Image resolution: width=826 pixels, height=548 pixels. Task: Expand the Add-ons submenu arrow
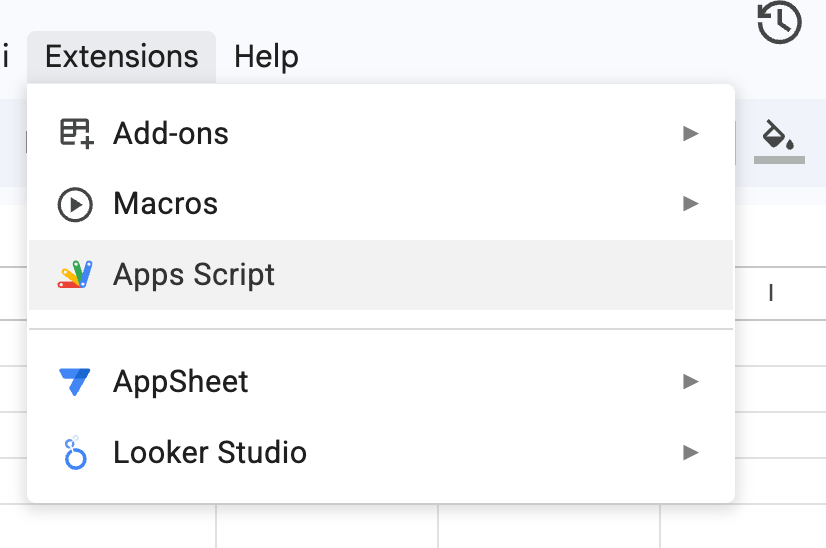[690, 133]
